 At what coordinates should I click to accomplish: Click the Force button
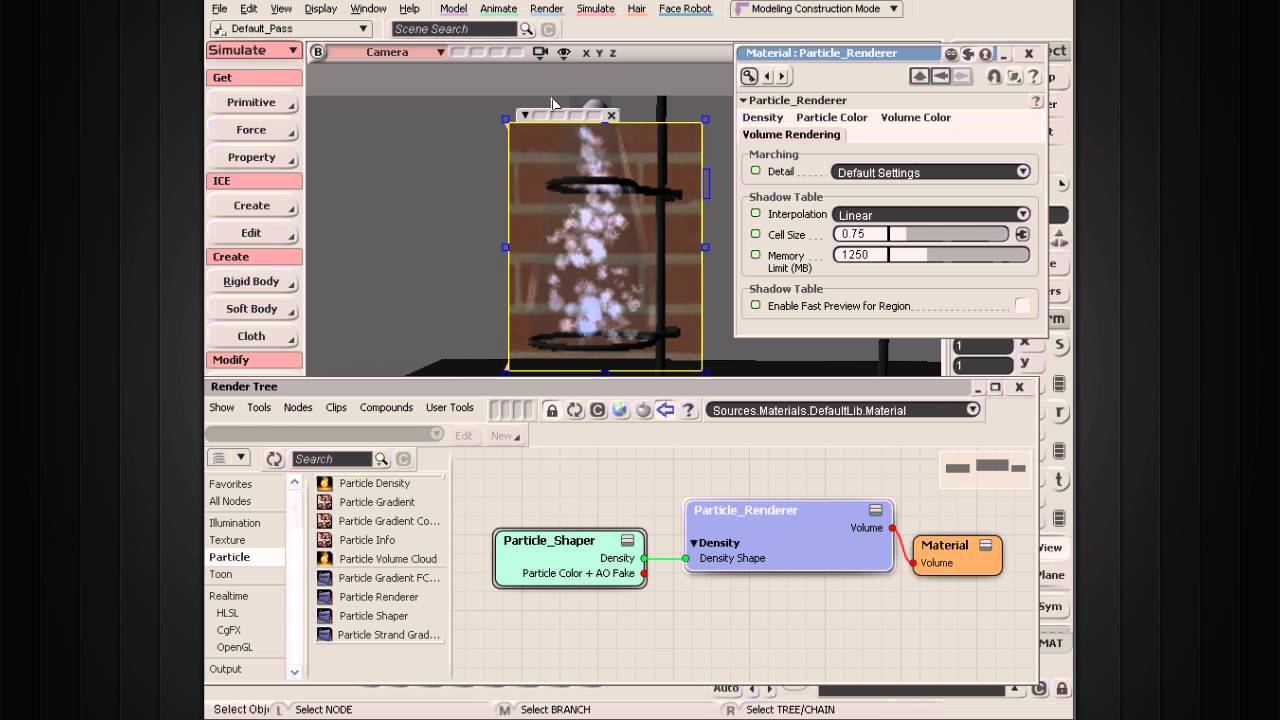coord(252,130)
